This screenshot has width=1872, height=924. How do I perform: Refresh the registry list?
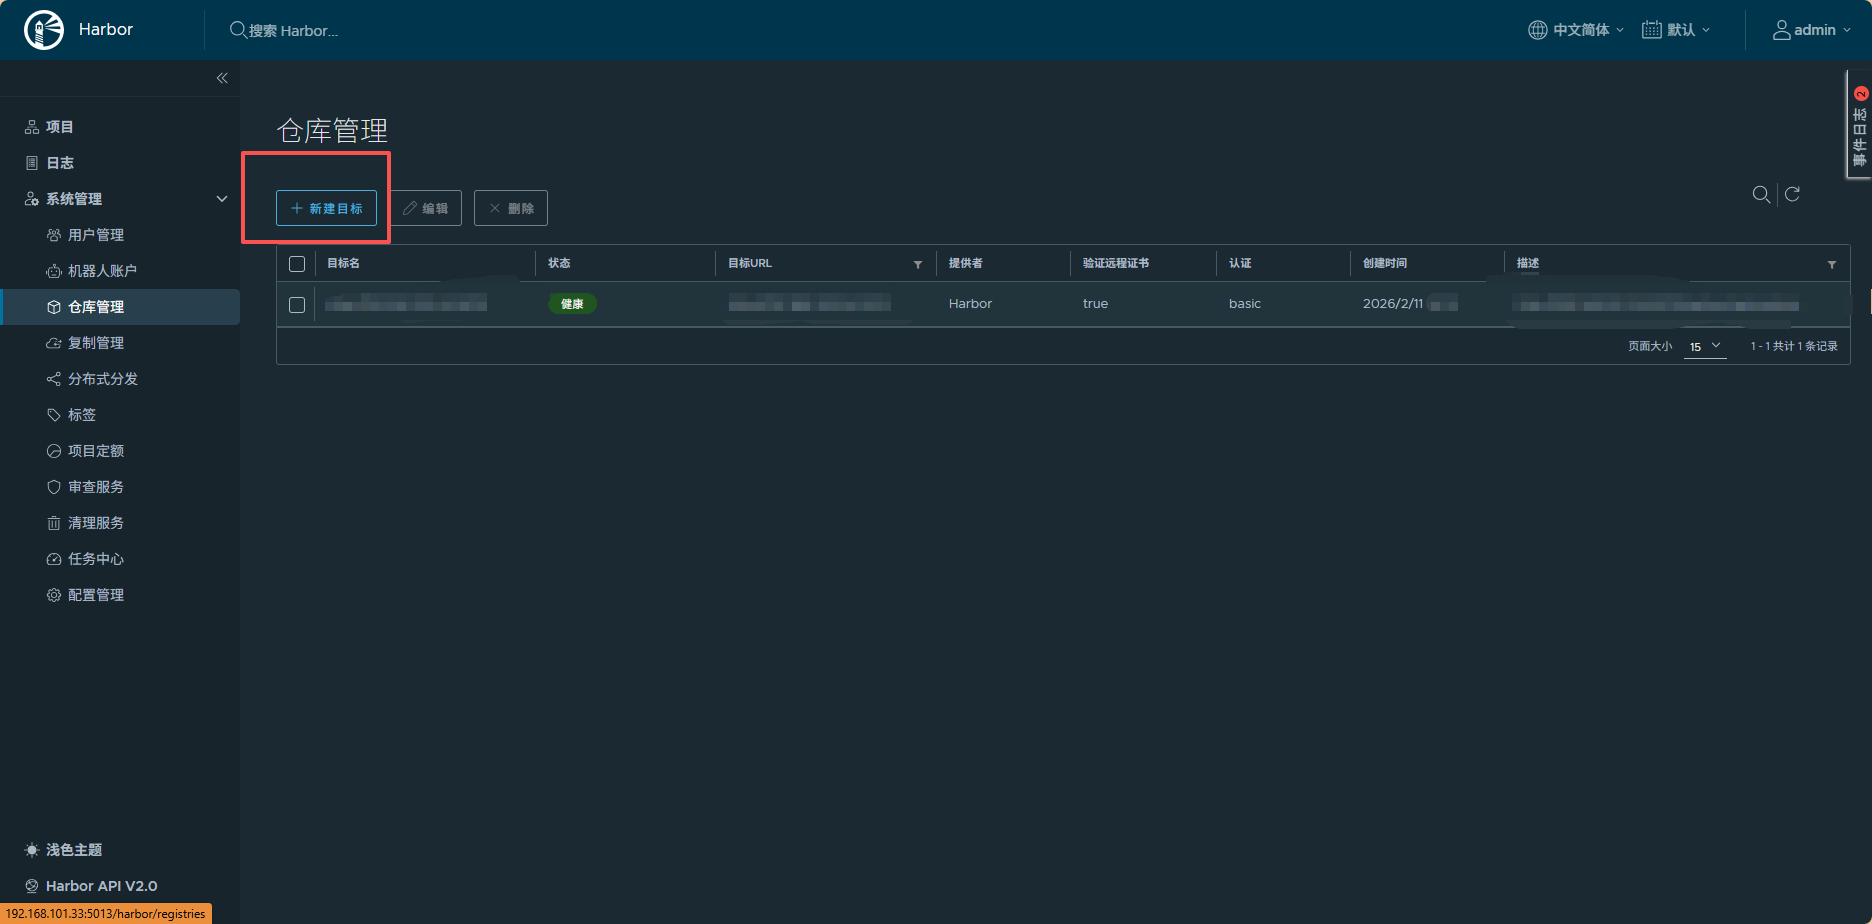coord(1793,194)
